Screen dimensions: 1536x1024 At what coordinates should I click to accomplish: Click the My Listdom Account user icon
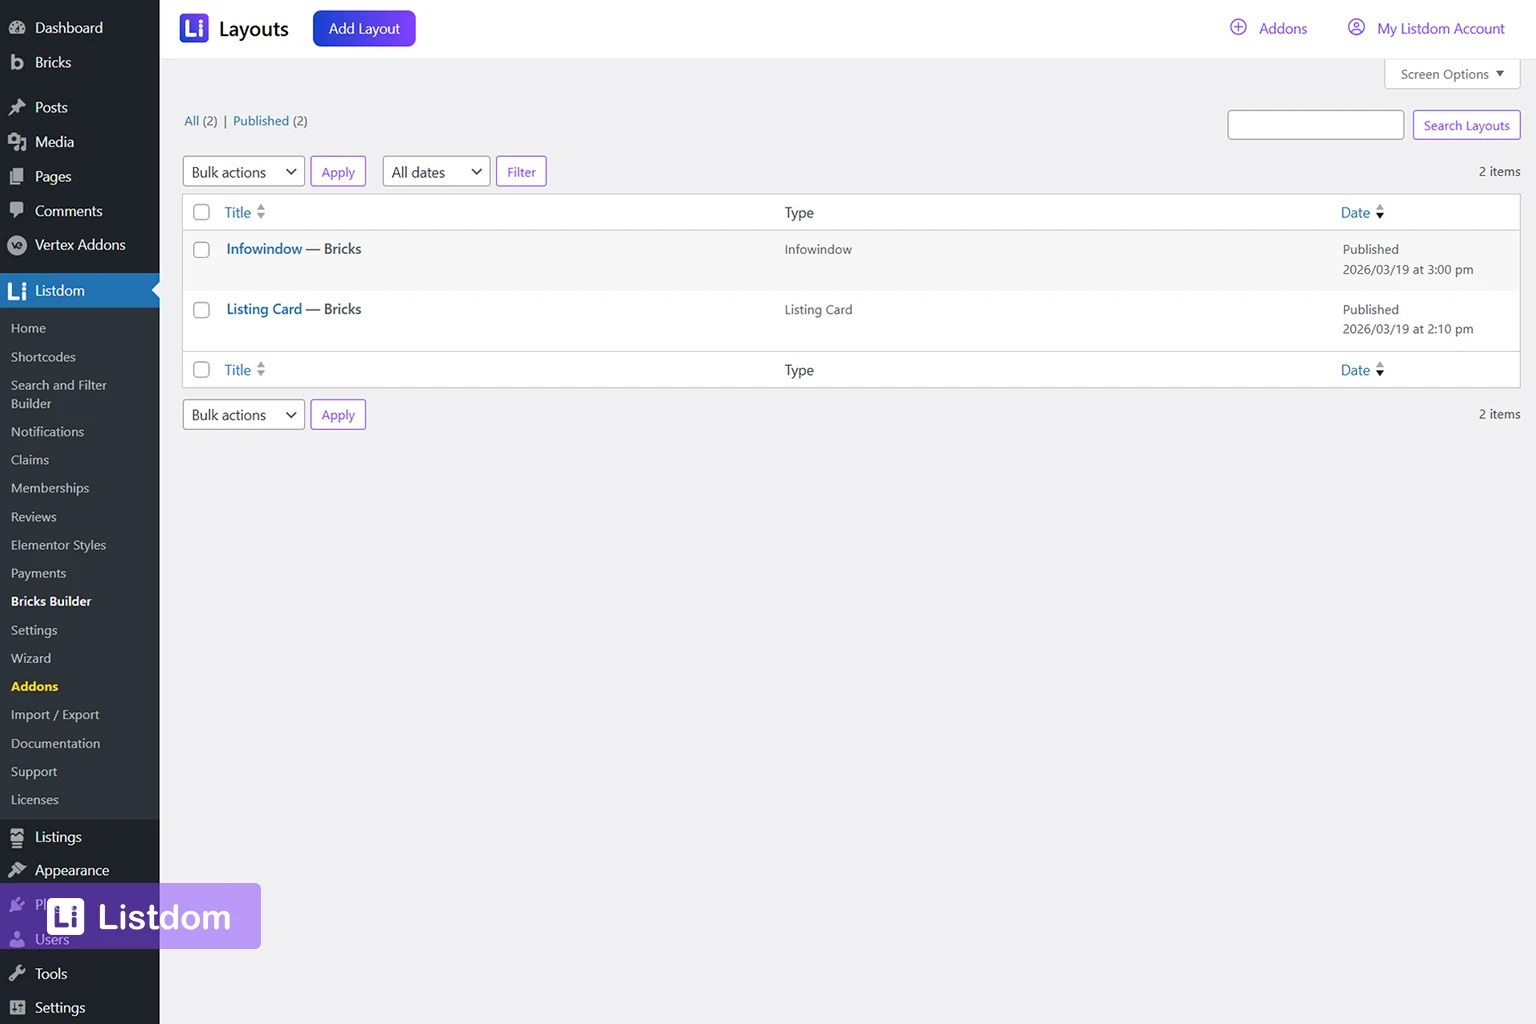pos(1356,28)
